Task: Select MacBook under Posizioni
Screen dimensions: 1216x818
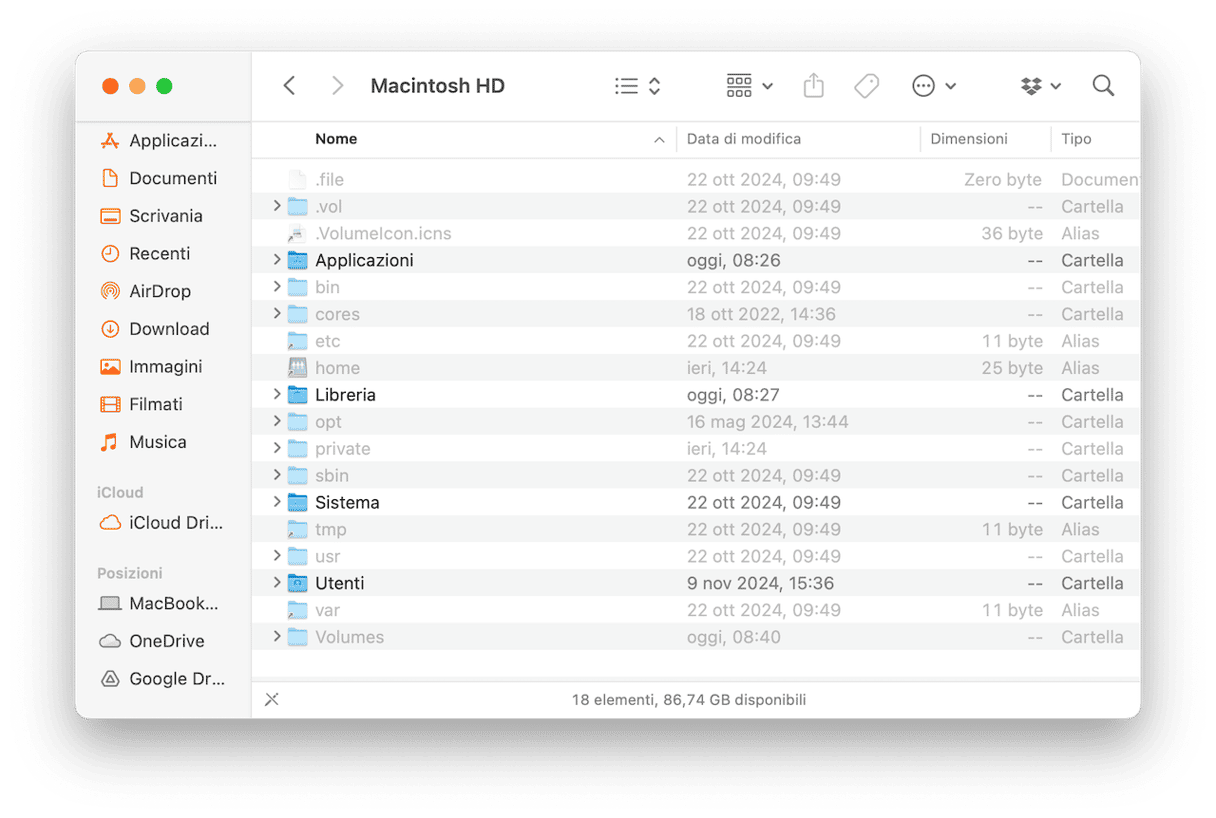Action: point(160,604)
